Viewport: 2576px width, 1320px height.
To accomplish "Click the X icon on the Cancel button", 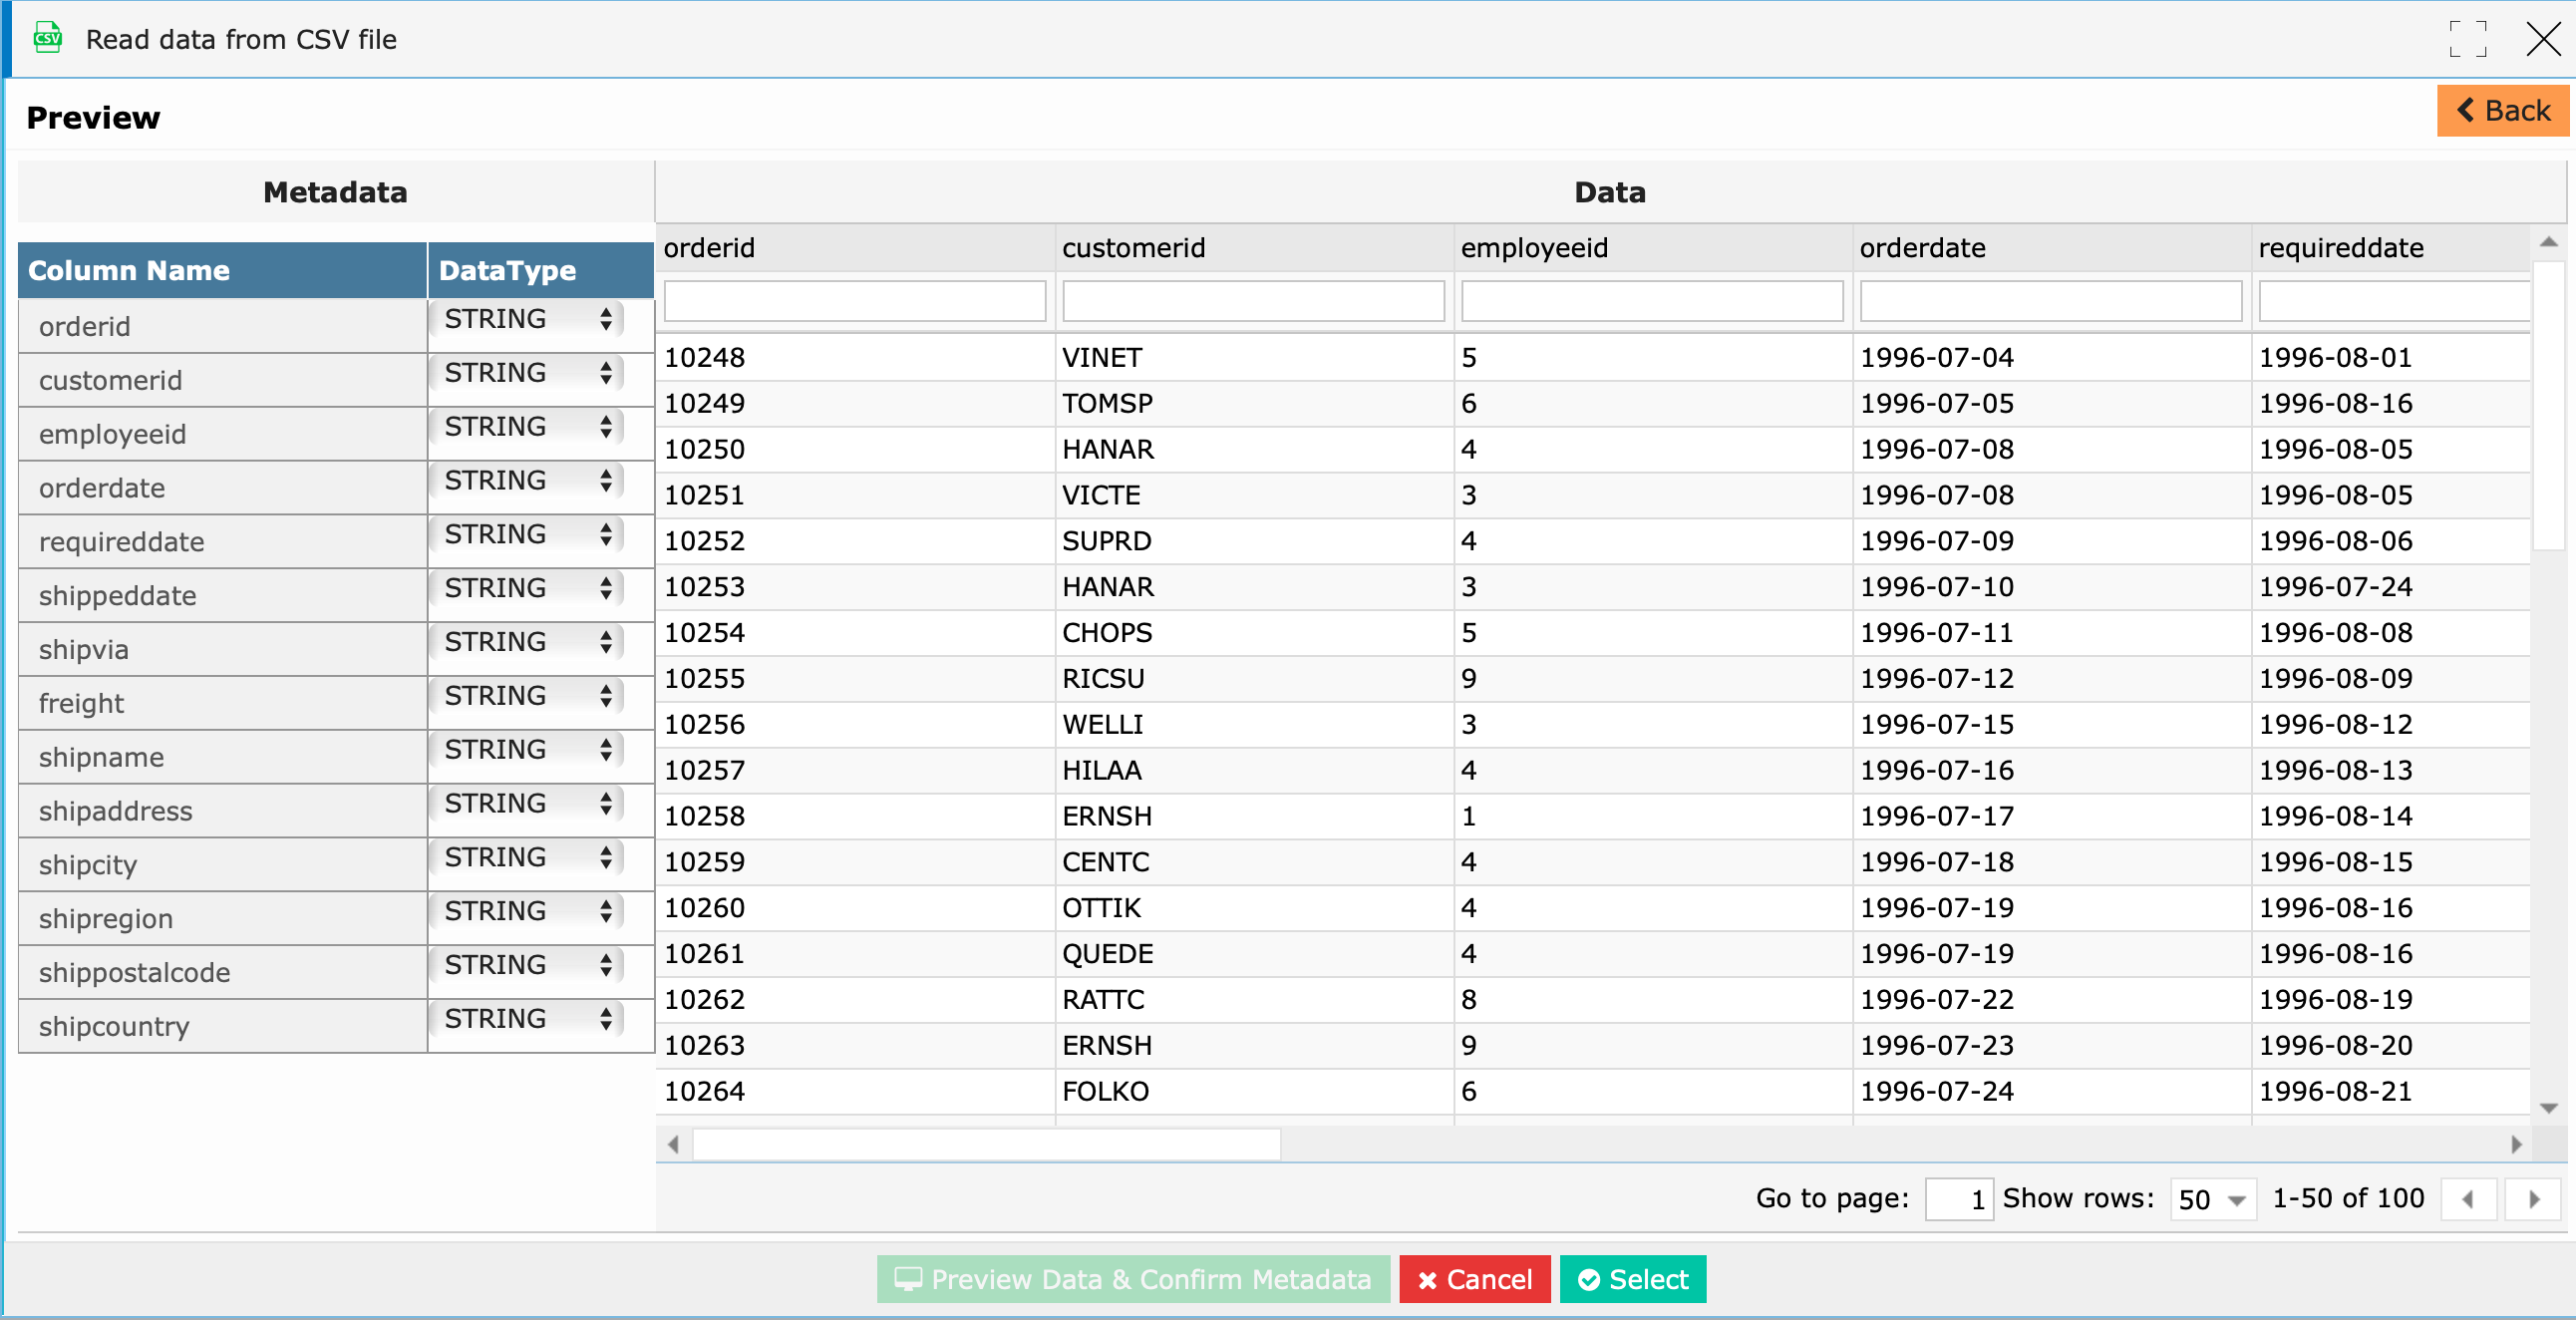I will pyautogui.click(x=1428, y=1279).
